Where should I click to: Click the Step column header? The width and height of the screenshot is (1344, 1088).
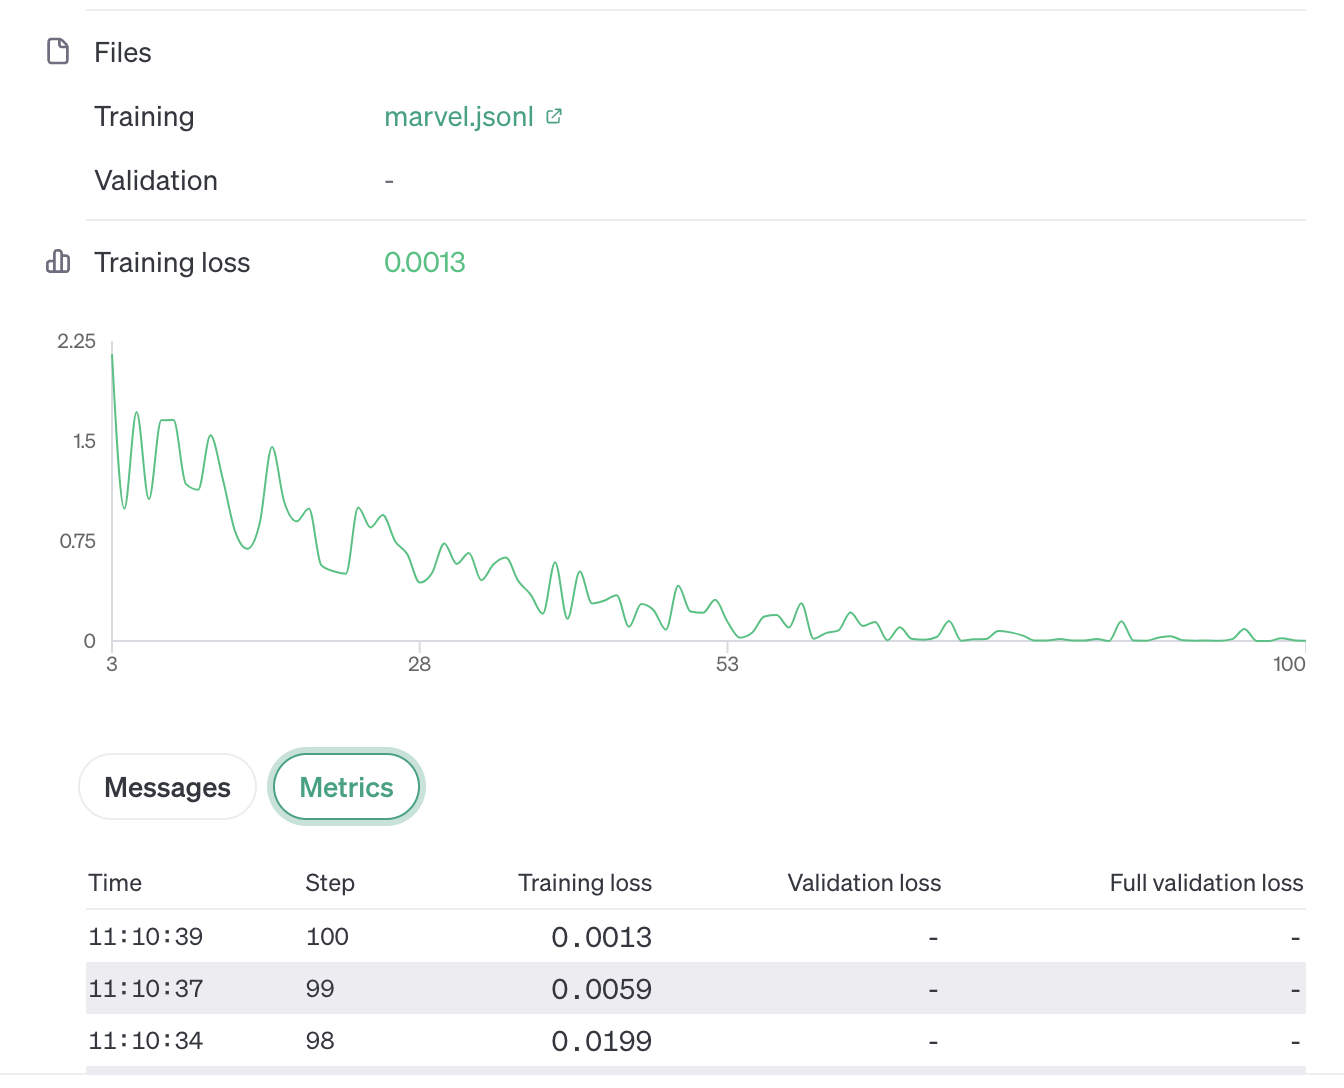tap(330, 883)
